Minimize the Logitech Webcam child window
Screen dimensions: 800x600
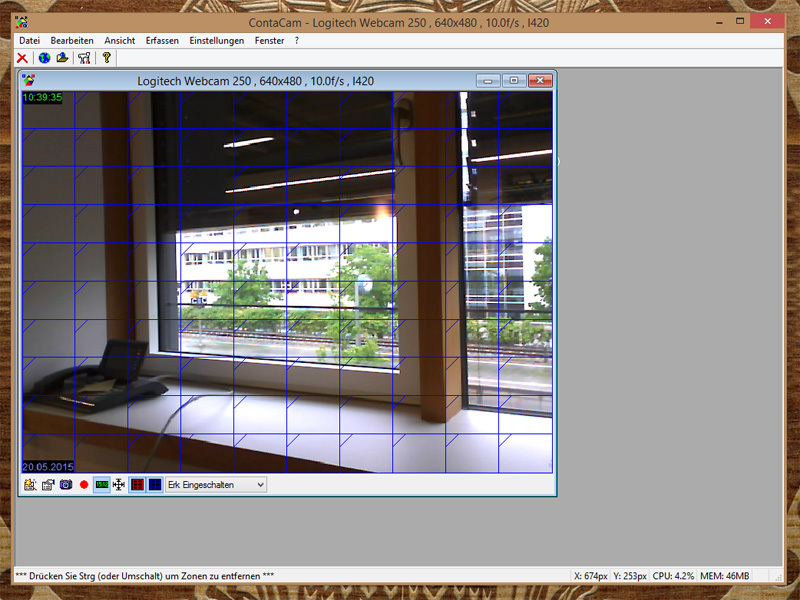tap(488, 81)
